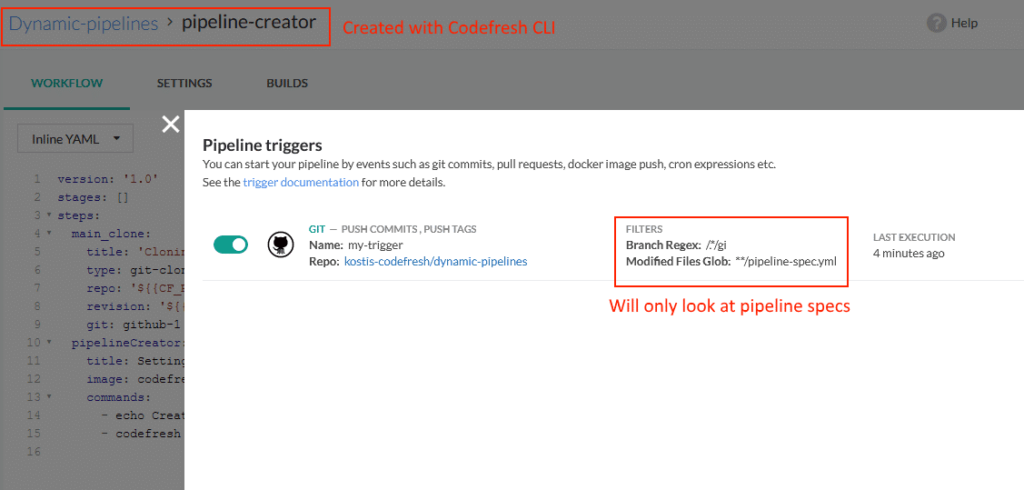
Task: Disable the my-trigger toggle switch
Action: pyautogui.click(x=231, y=245)
